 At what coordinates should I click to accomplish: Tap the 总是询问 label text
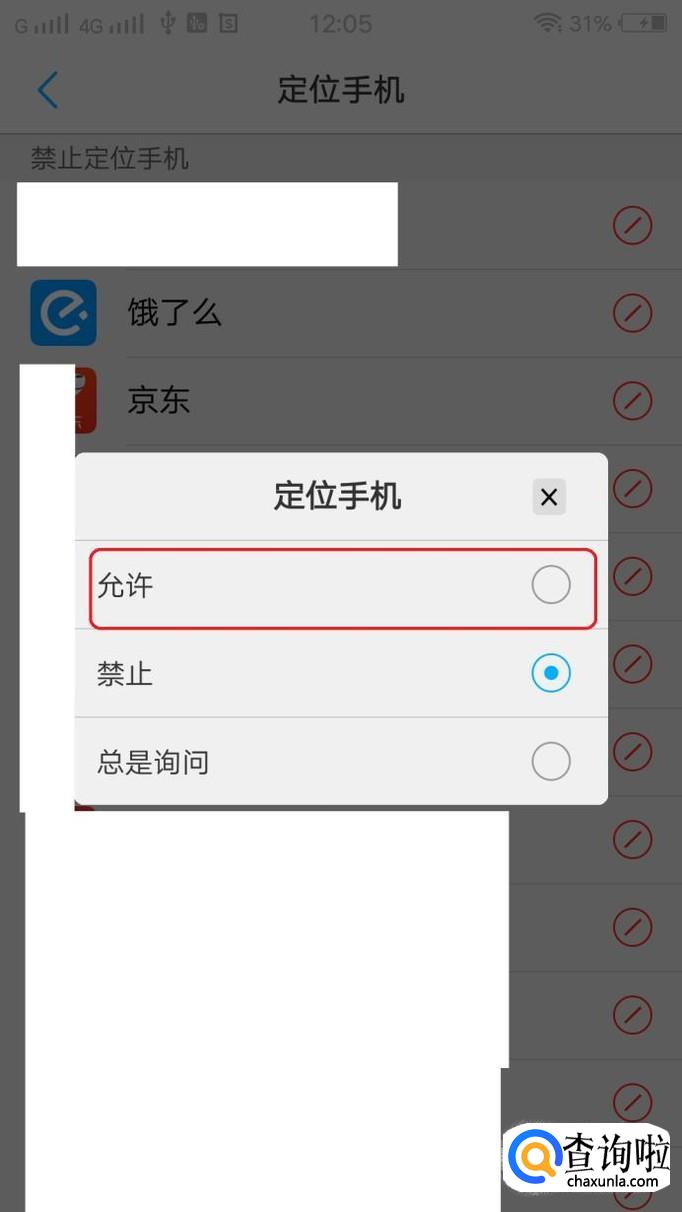click(x=153, y=763)
